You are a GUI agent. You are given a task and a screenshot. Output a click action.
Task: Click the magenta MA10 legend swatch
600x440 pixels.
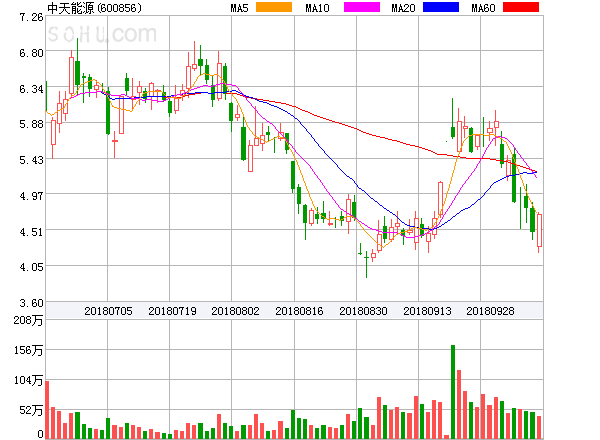pos(362,7)
